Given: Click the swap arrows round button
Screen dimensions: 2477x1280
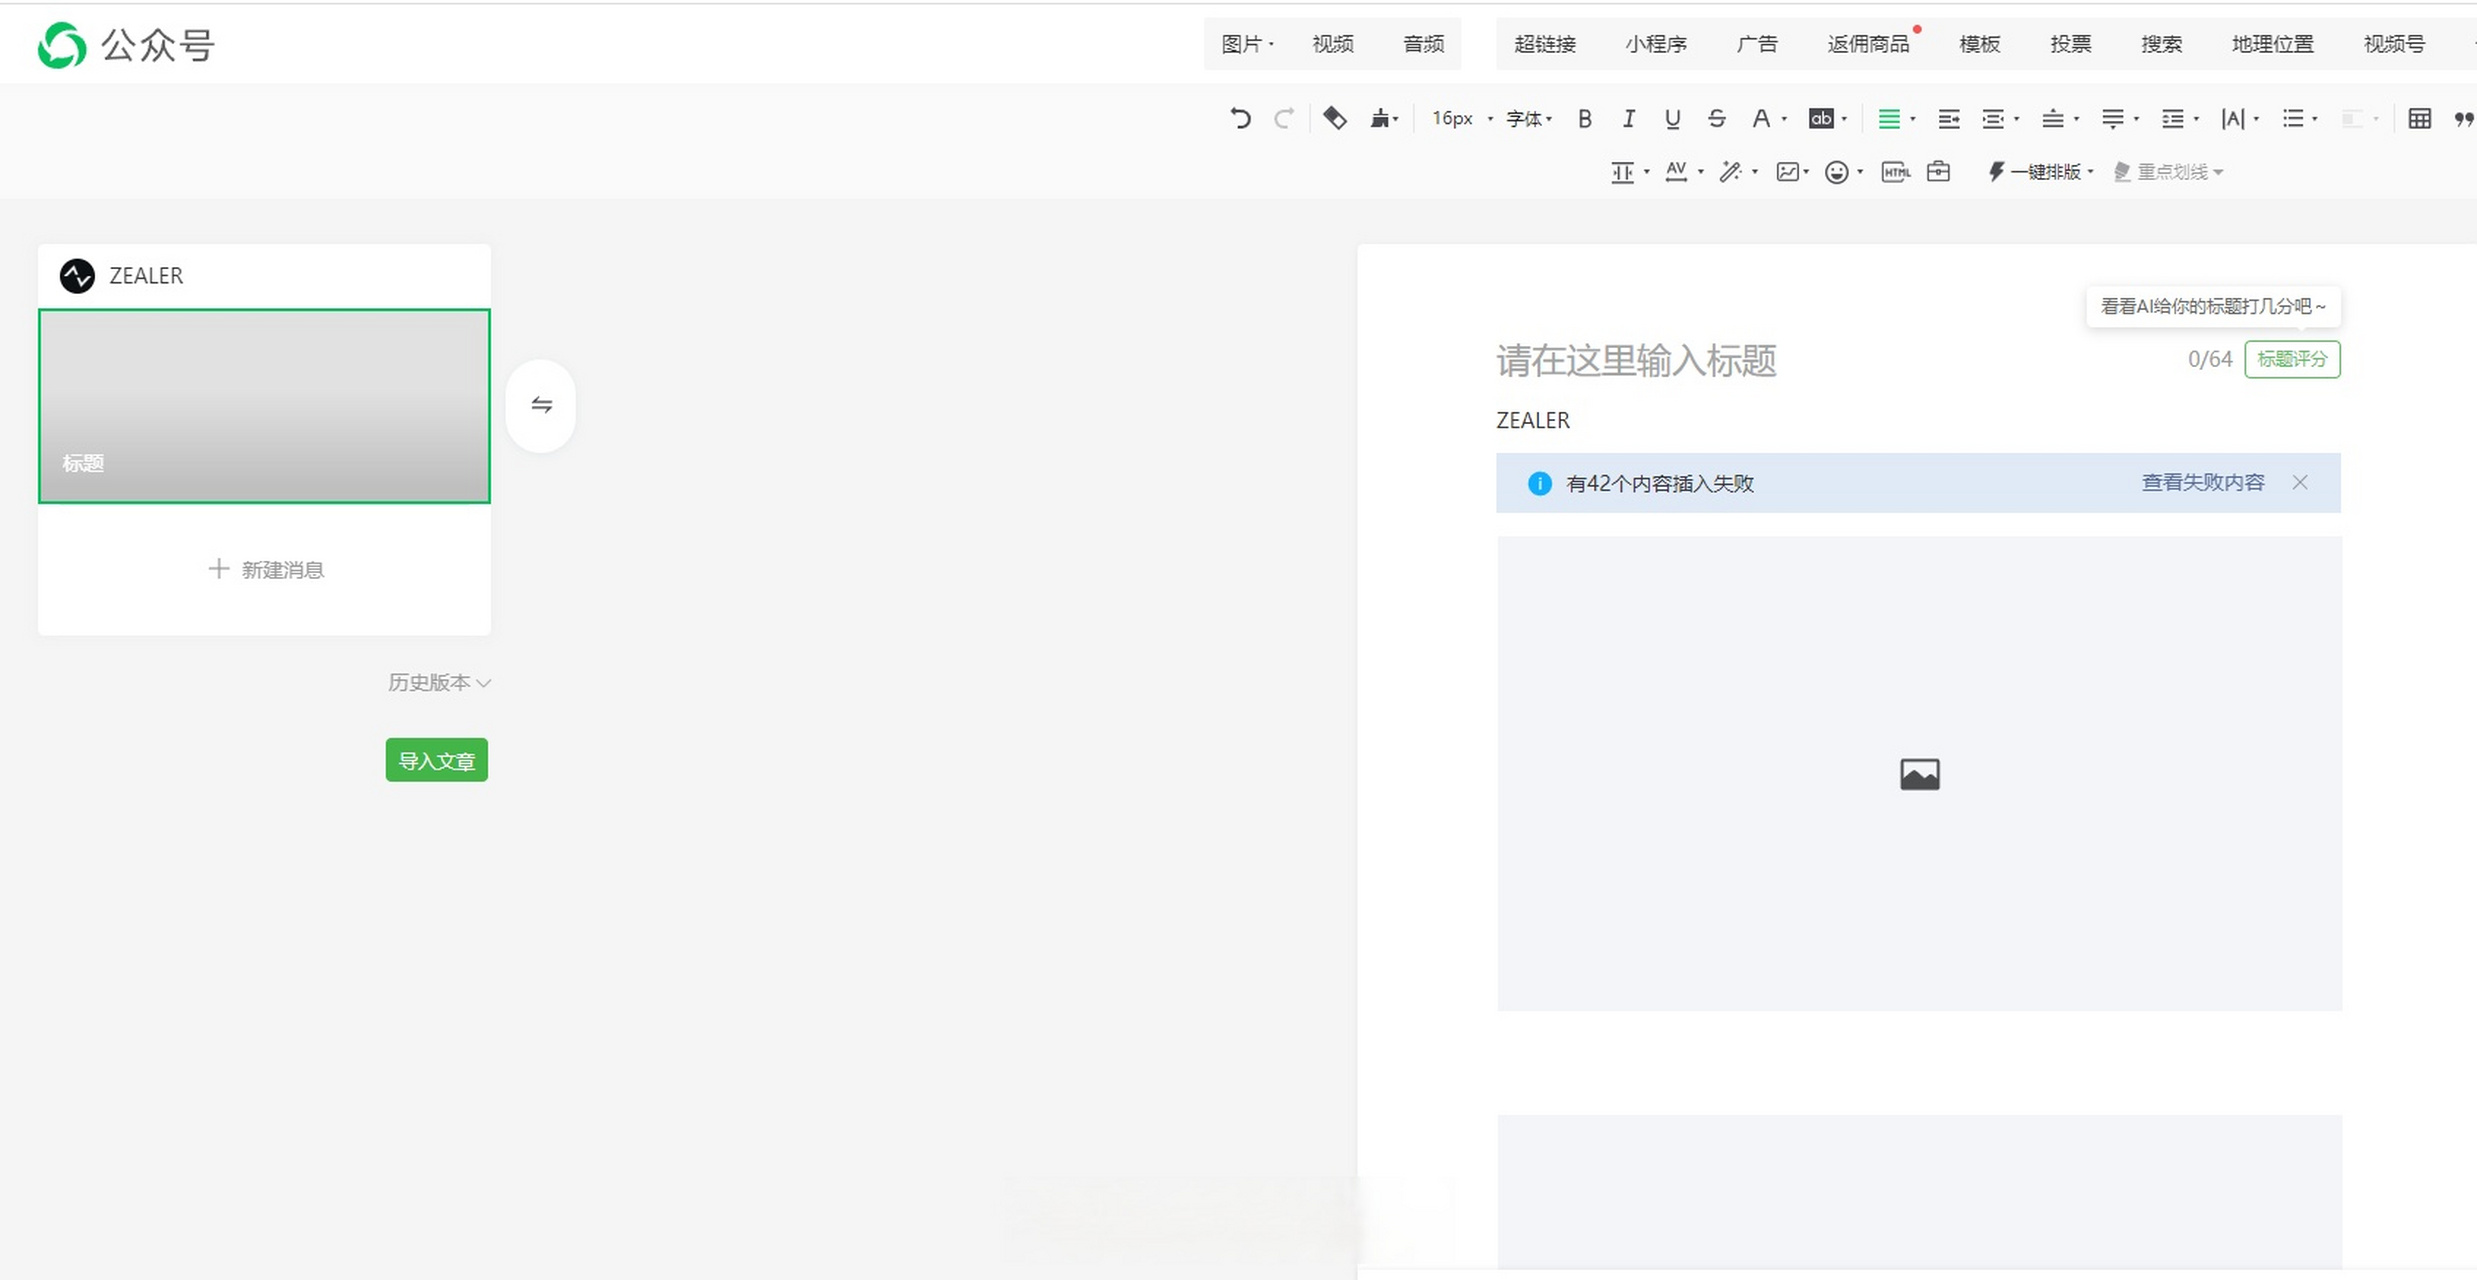Looking at the screenshot, I should (541, 405).
